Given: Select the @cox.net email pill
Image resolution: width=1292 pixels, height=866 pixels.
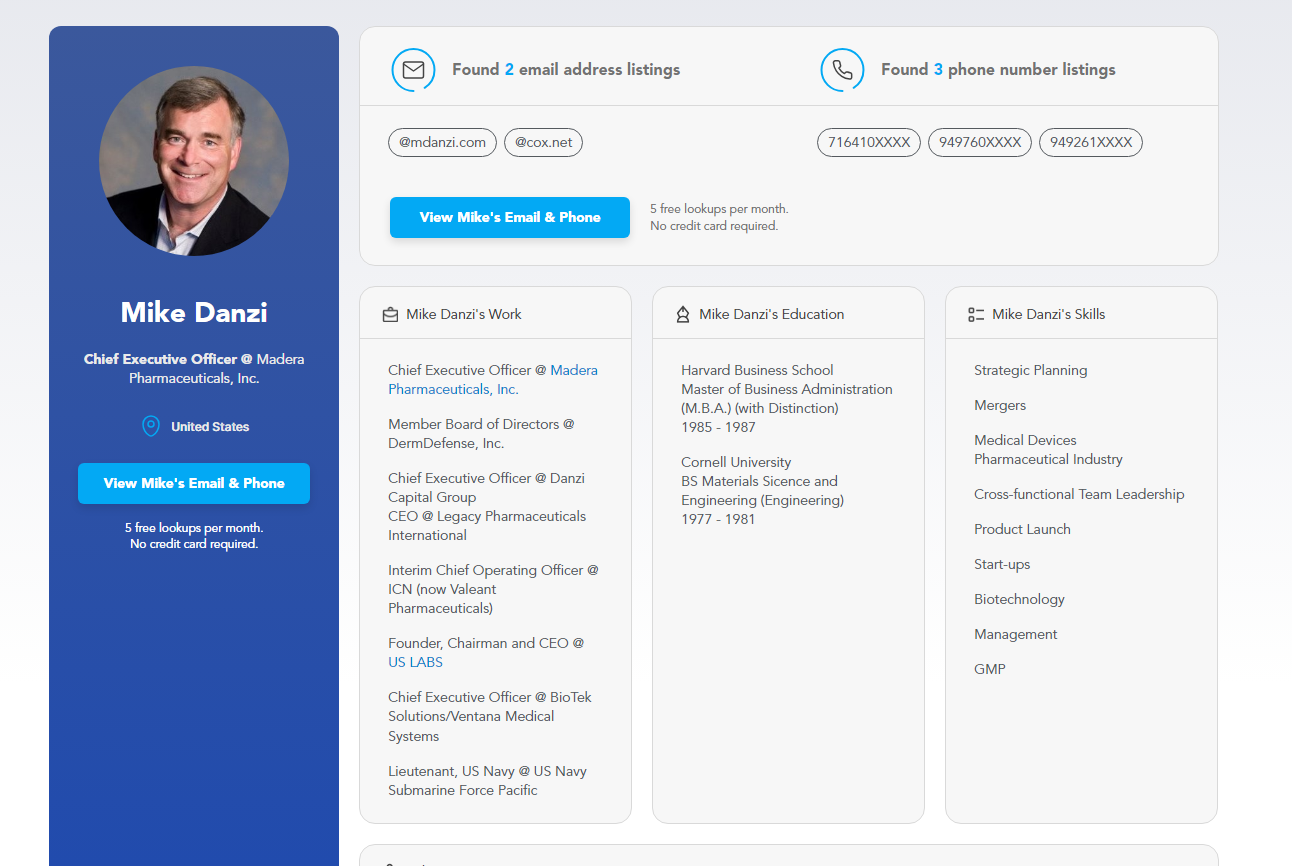Looking at the screenshot, I should pos(543,142).
